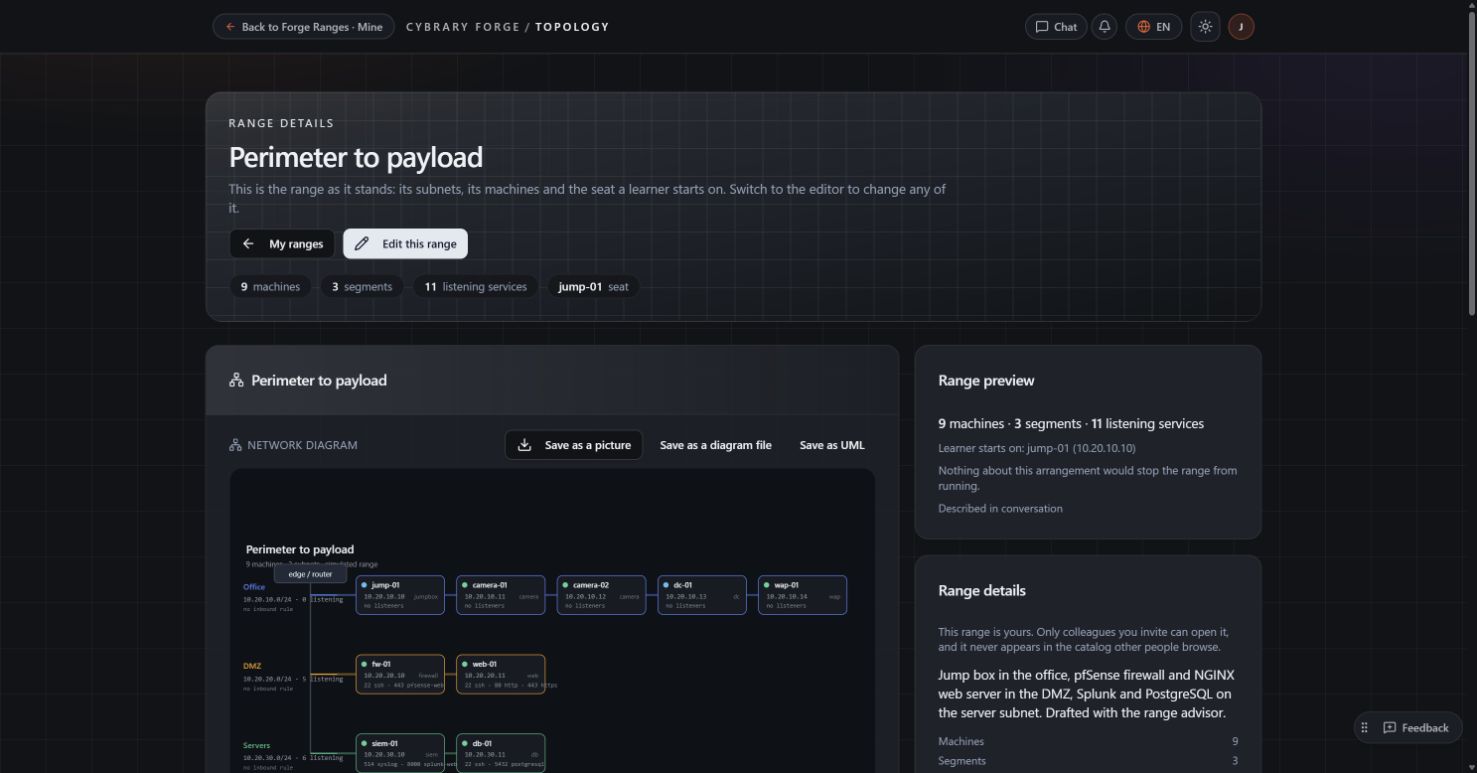The height and width of the screenshot is (773, 1477).
Task: Click Feedback speech bubble icon
Action: pos(1389,727)
